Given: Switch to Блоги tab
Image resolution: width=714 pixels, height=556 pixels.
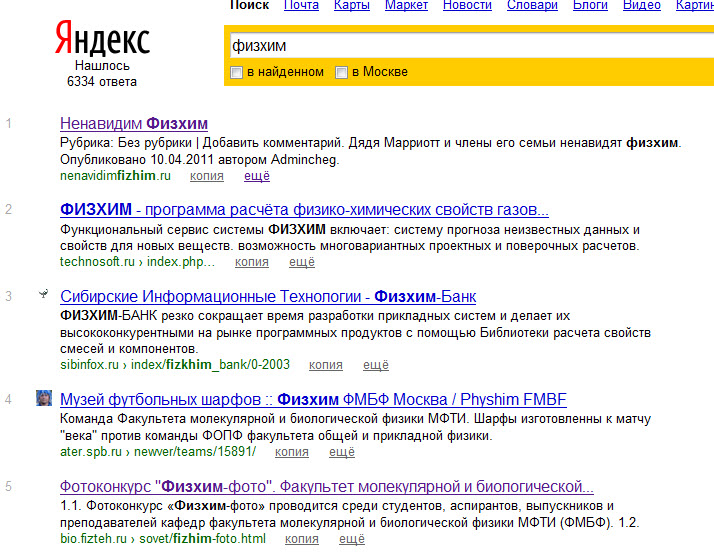Looking at the screenshot, I should pyautogui.click(x=590, y=5).
